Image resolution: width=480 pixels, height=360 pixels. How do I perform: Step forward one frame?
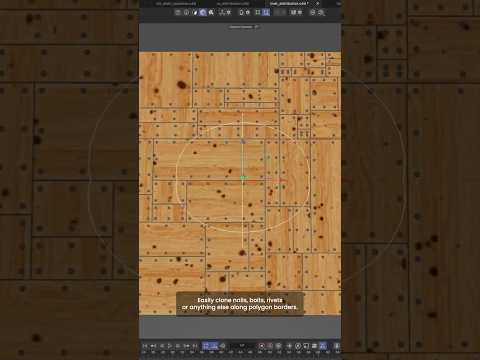[178, 346]
